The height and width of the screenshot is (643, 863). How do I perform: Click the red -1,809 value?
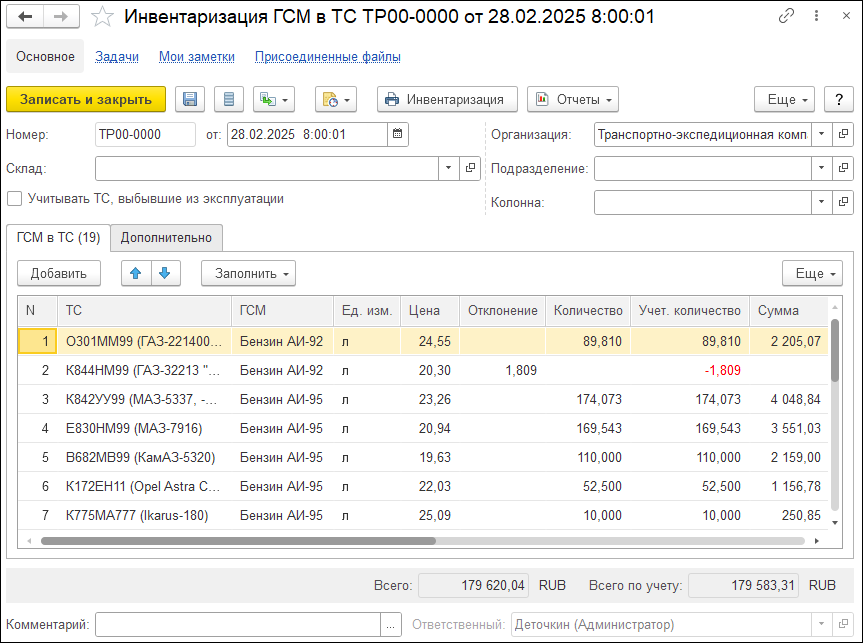coord(723,370)
